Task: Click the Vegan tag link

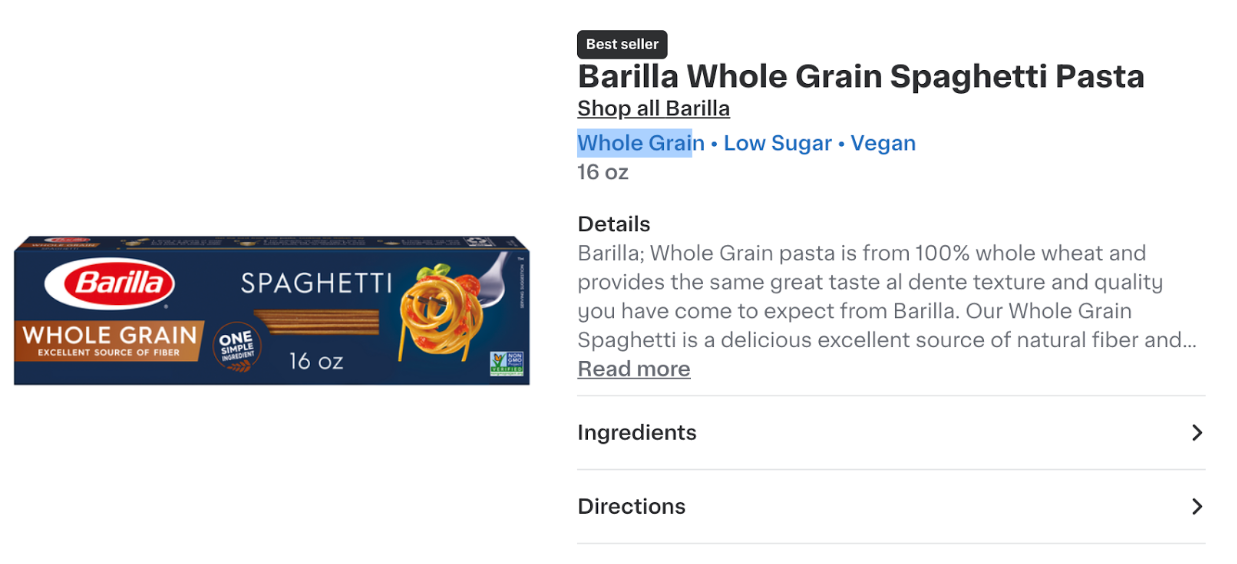Action: [883, 143]
